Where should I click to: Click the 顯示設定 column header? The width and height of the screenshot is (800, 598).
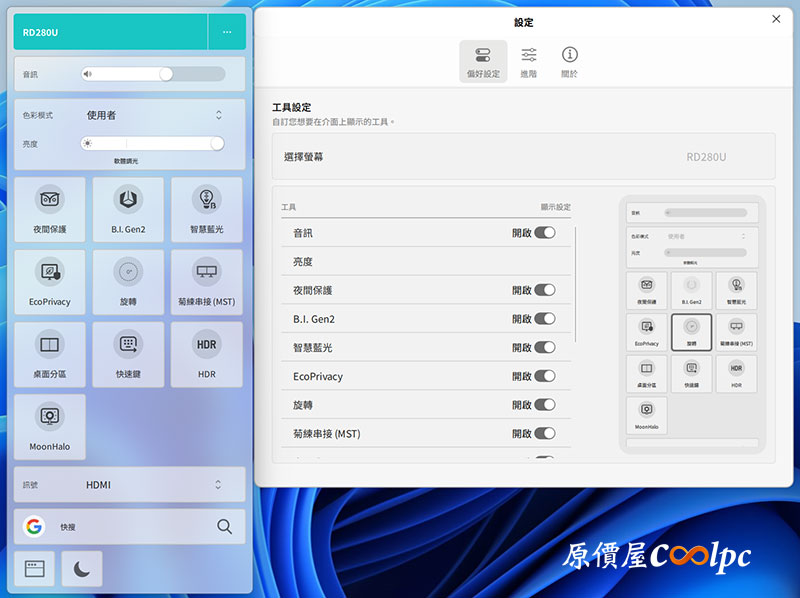(x=556, y=207)
